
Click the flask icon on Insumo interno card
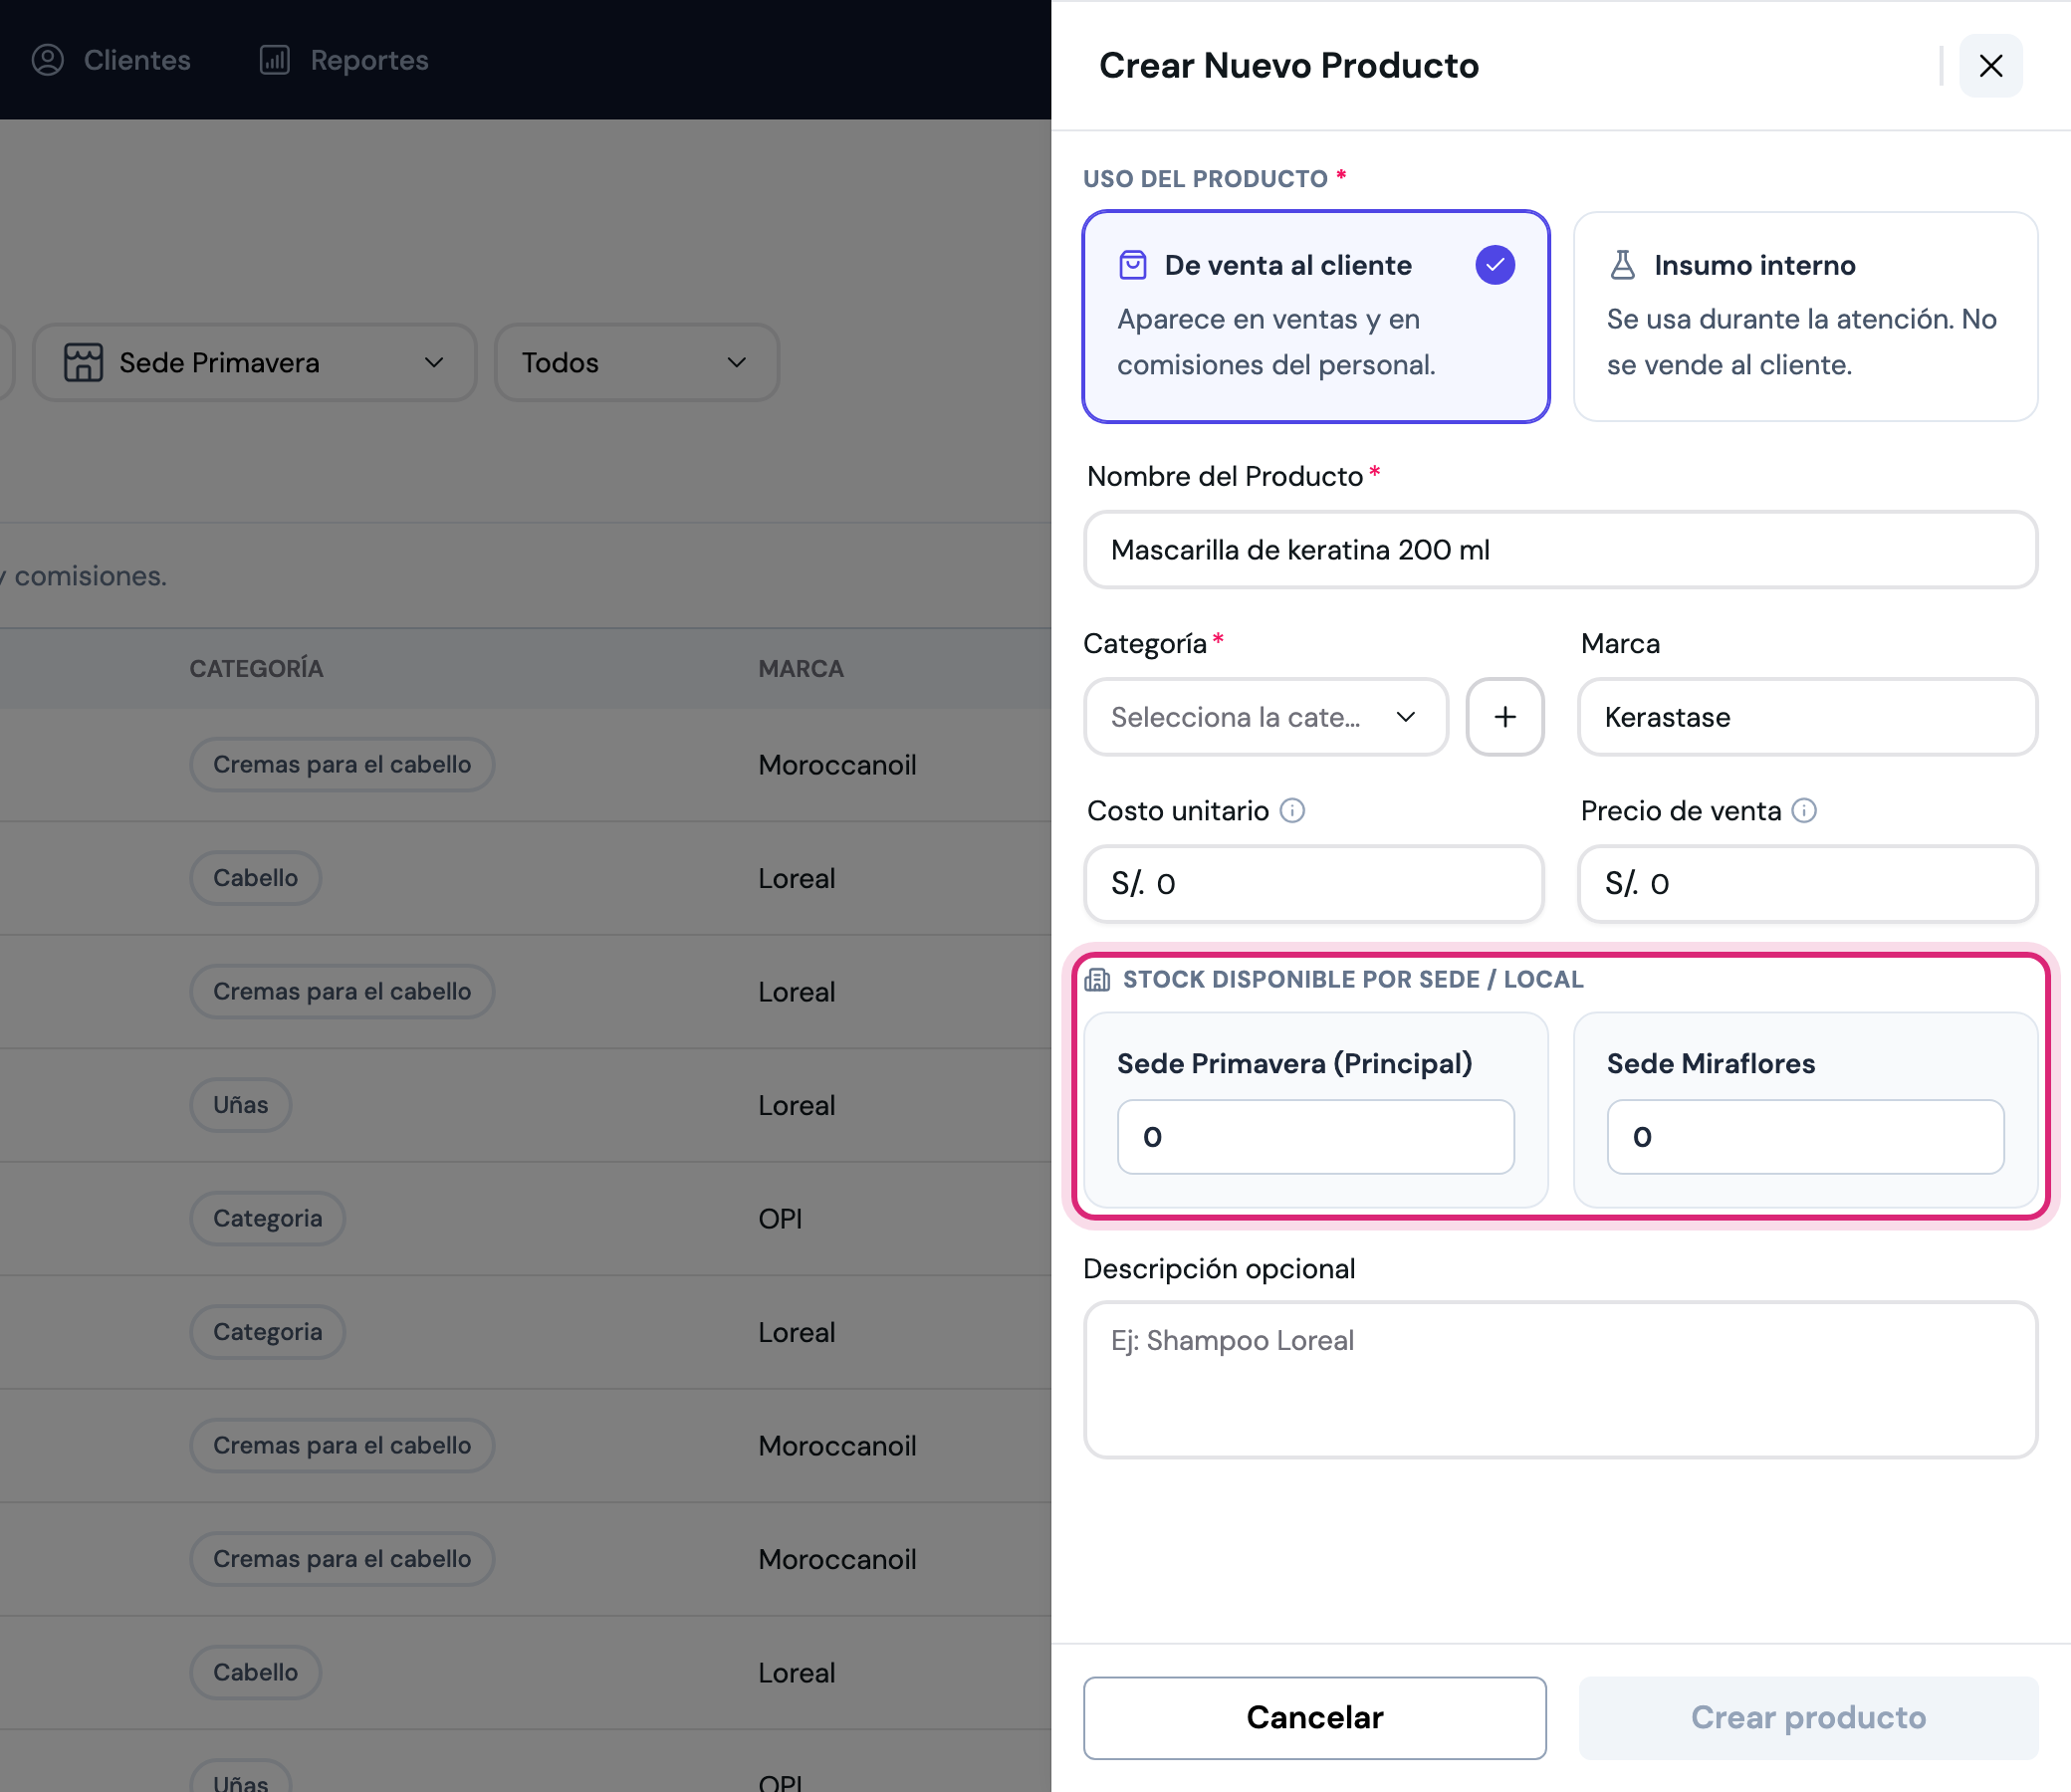(1622, 265)
